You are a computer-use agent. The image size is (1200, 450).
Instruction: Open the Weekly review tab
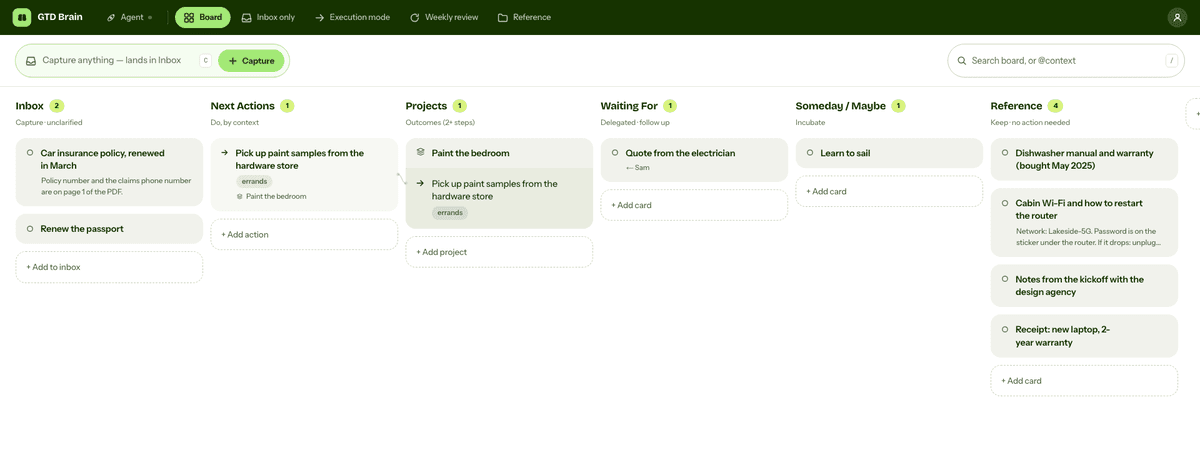coord(444,17)
